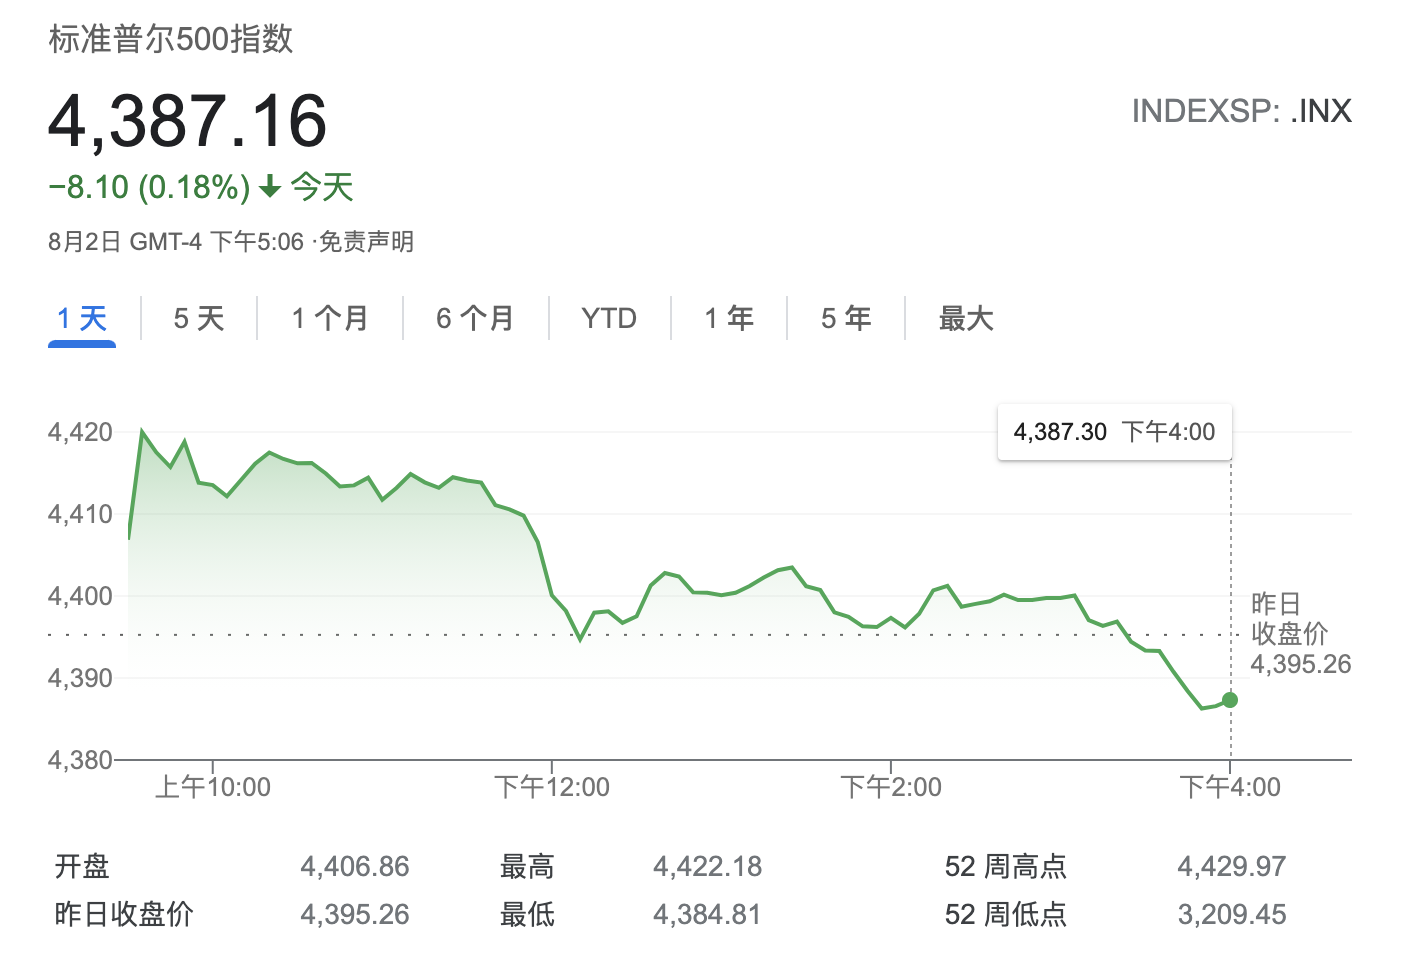
Task: Show the 6 个月 chart view
Action: (475, 319)
